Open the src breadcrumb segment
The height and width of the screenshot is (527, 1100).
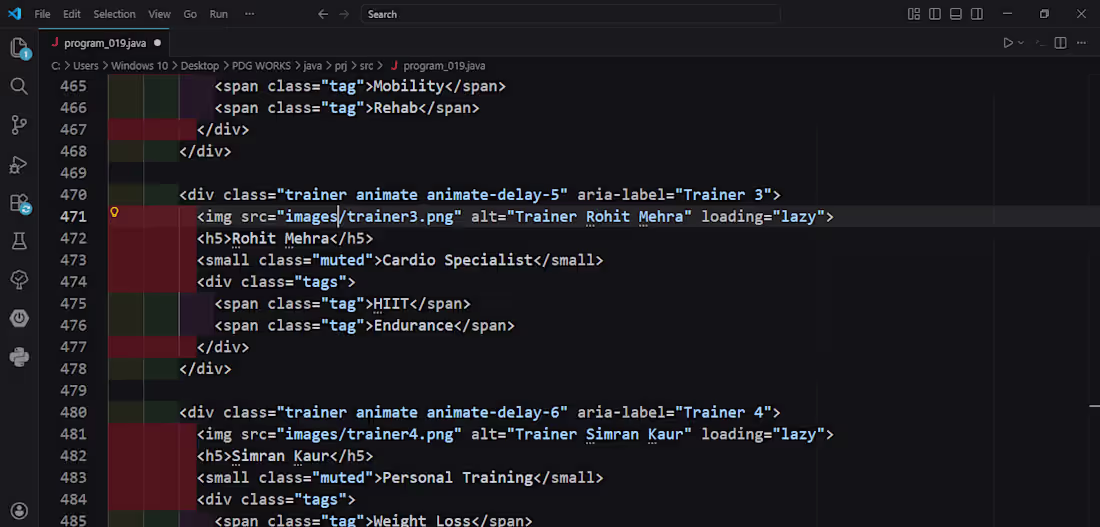pos(366,65)
